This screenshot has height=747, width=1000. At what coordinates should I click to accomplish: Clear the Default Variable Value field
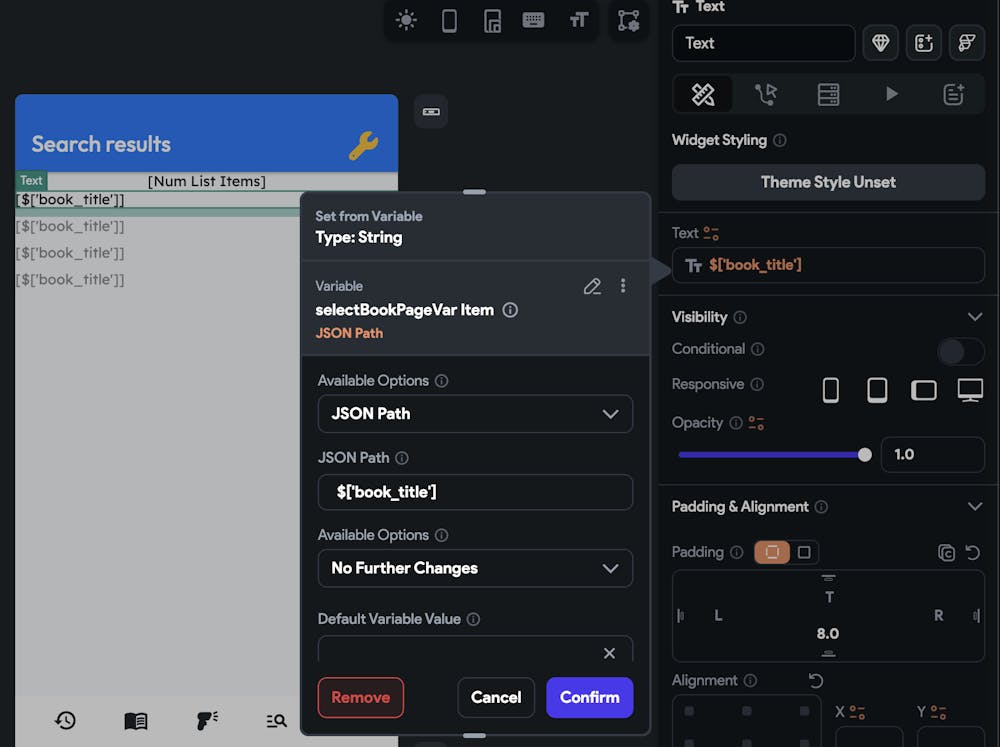click(609, 653)
